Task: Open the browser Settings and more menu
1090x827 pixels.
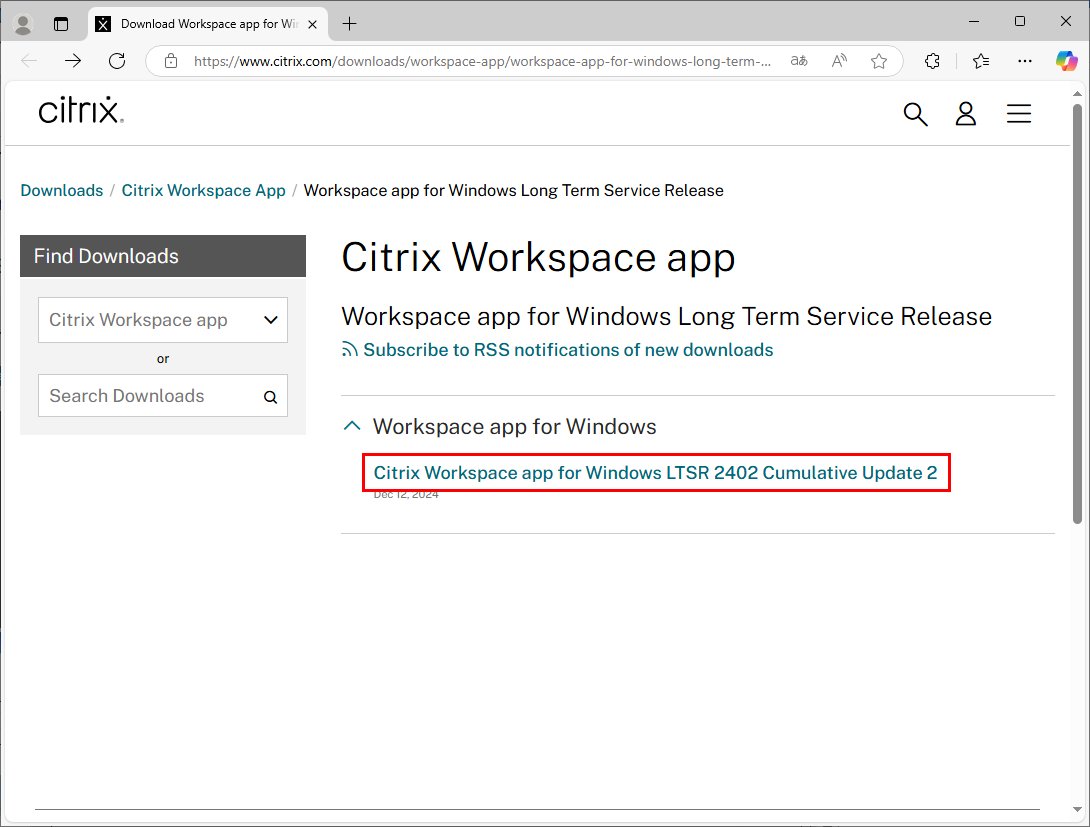Action: [1025, 61]
